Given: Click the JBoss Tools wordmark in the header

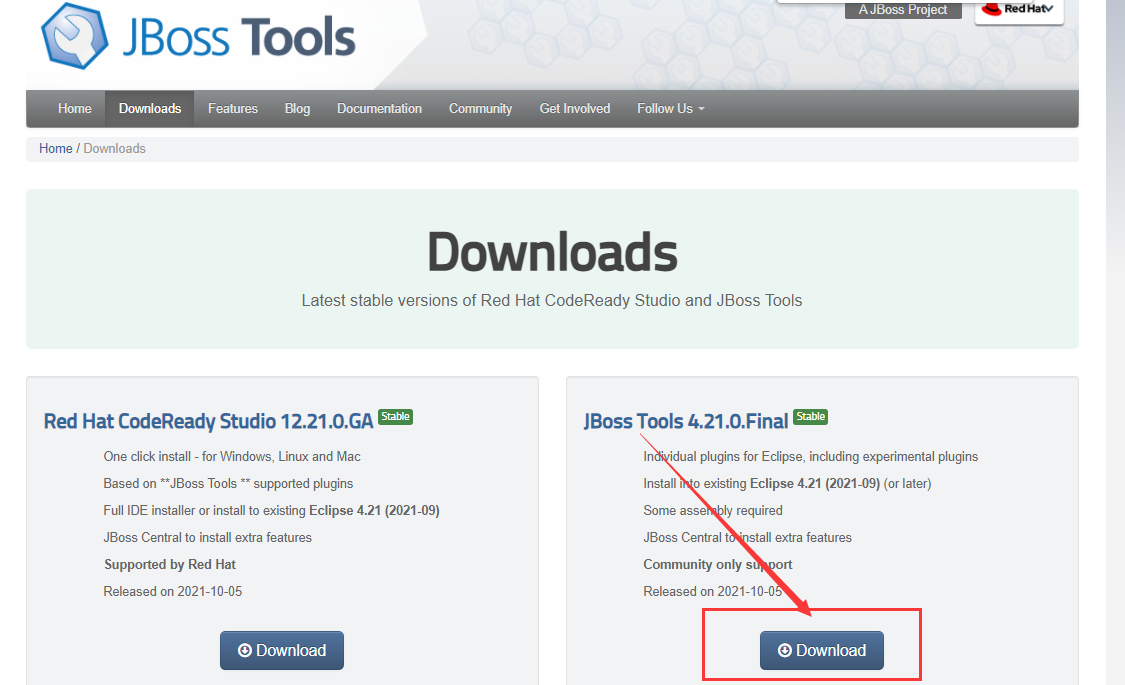Looking at the screenshot, I should 239,37.
